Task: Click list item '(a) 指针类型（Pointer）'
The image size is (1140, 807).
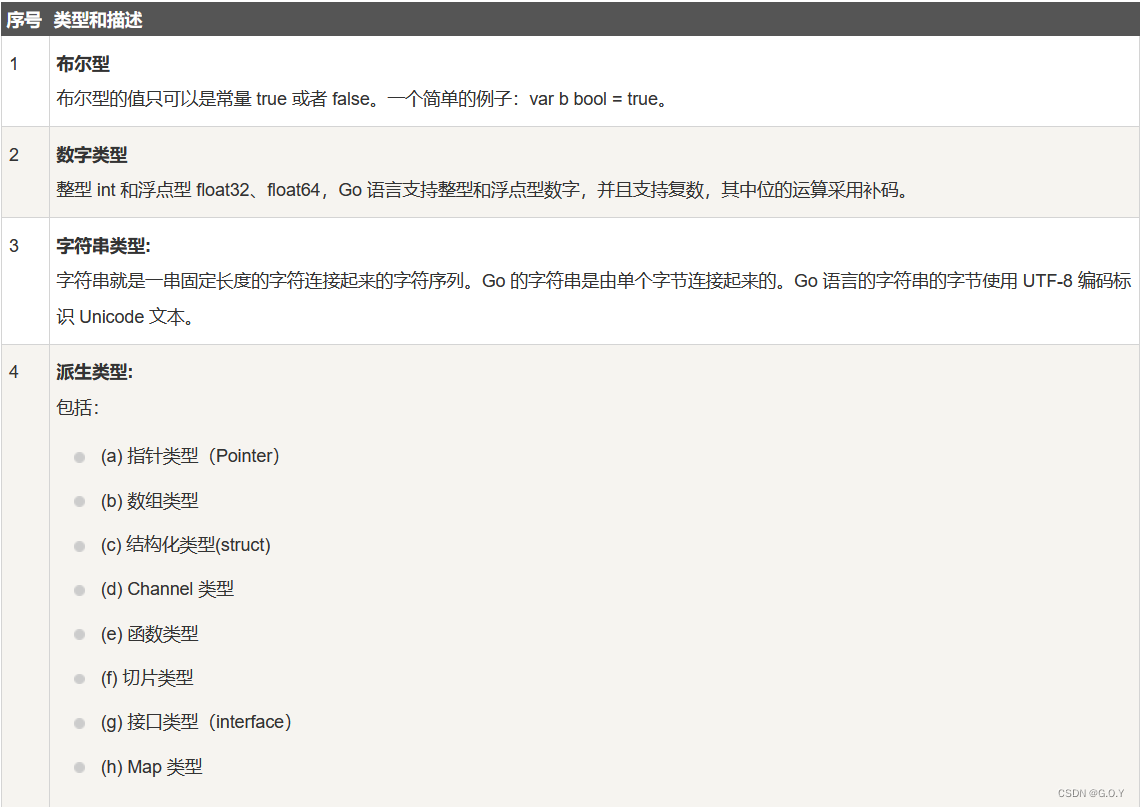Action: pyautogui.click(x=190, y=457)
